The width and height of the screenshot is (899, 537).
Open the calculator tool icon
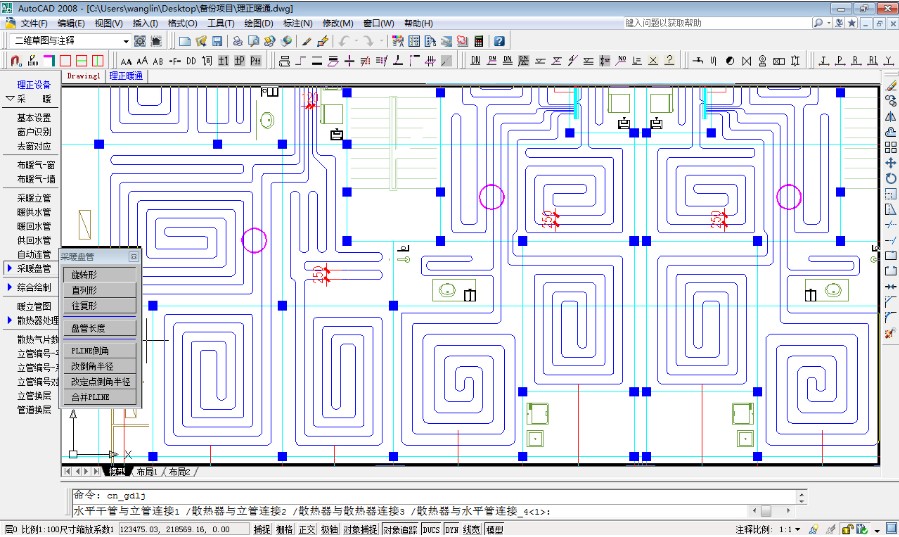[479, 41]
